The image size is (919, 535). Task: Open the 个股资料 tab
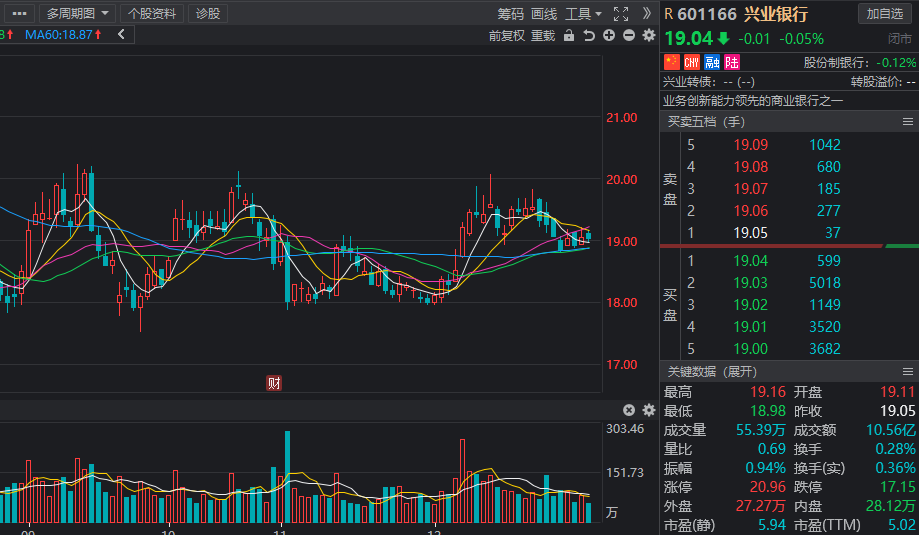(x=152, y=13)
